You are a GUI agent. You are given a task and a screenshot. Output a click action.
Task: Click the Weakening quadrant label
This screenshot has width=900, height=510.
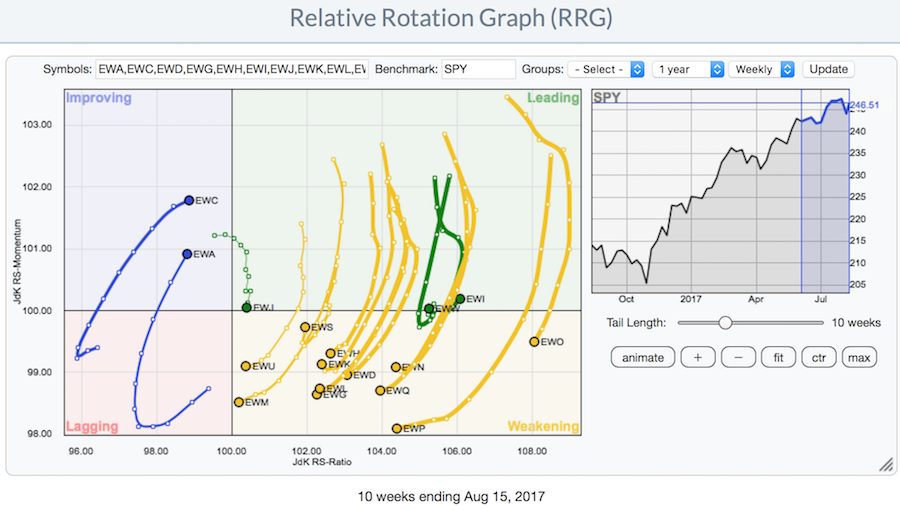tap(543, 426)
